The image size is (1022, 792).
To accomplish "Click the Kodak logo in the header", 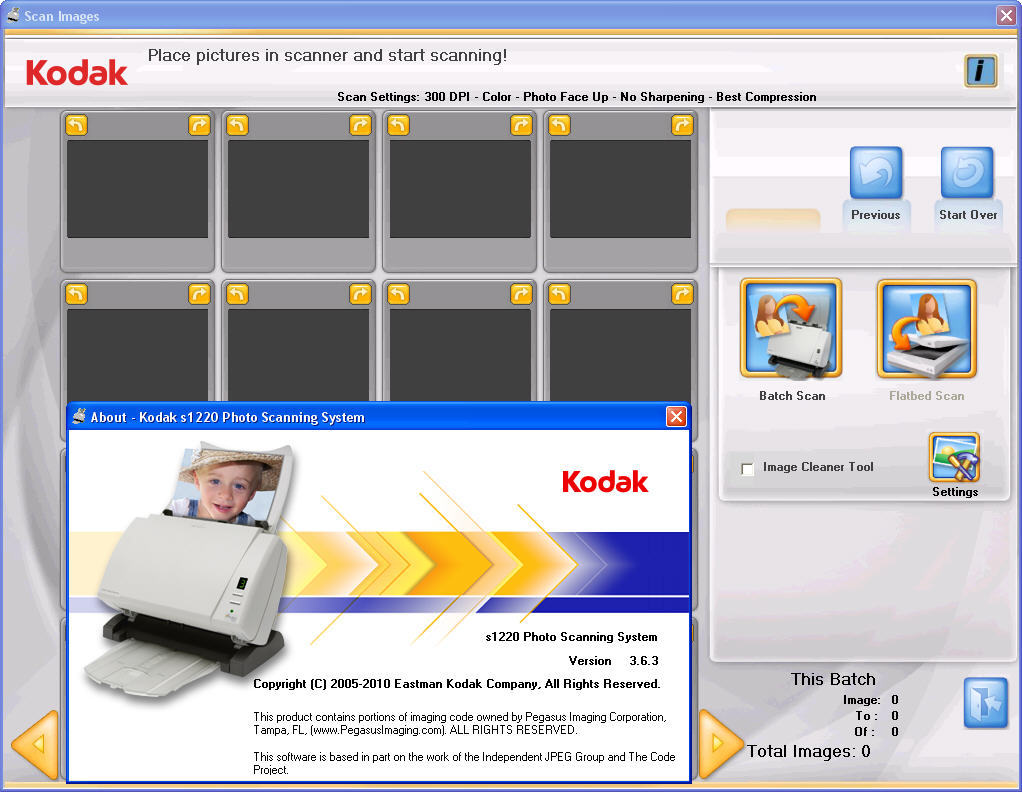I will (x=75, y=71).
